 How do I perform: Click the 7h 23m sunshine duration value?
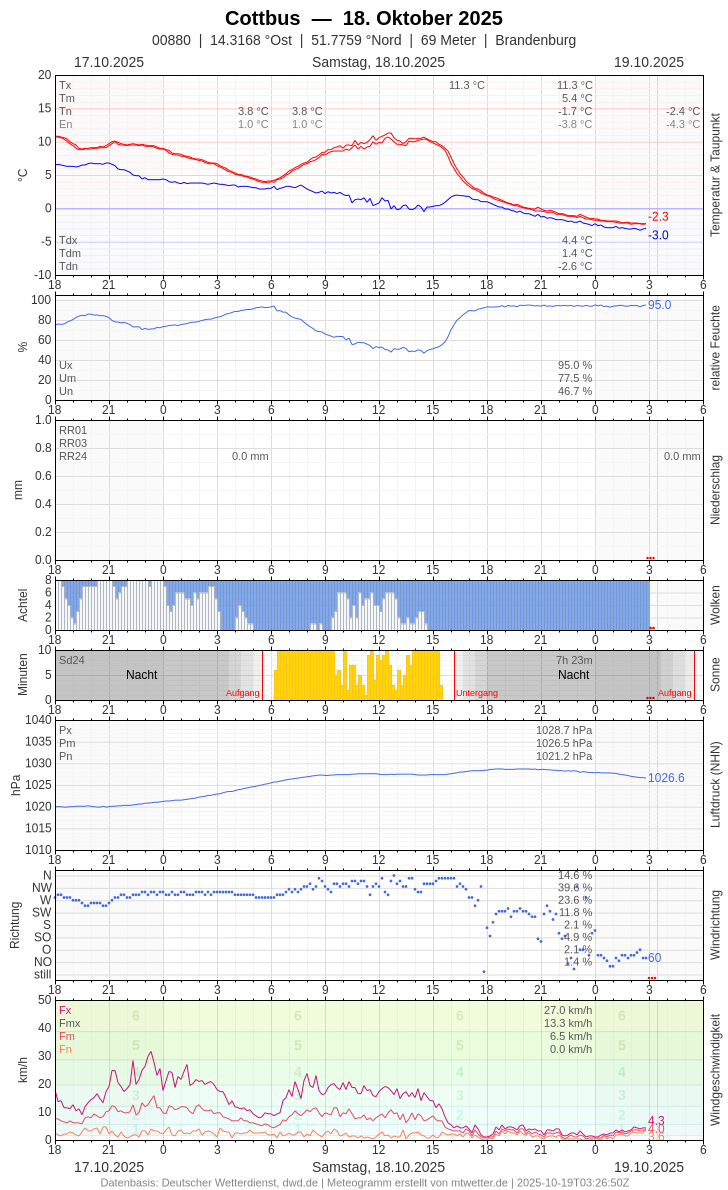point(574,660)
